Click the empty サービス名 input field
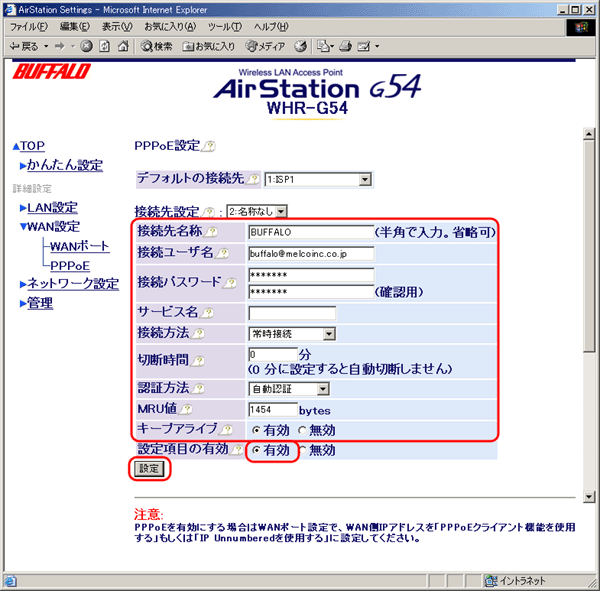Image resolution: width=600 pixels, height=591 pixels. pyautogui.click(x=292, y=313)
